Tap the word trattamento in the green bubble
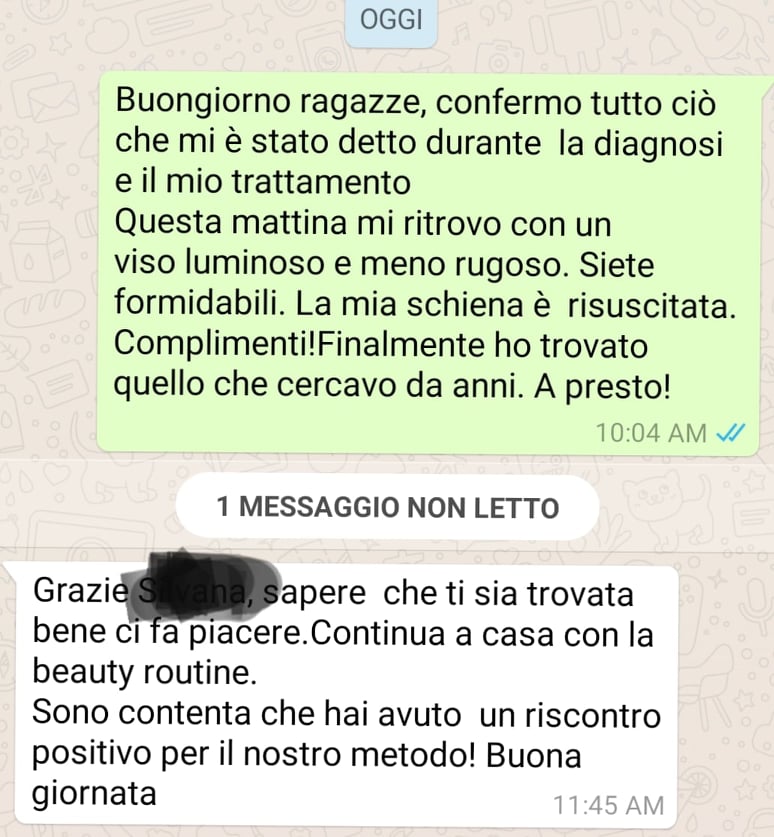The image size is (774, 837). click(321, 182)
